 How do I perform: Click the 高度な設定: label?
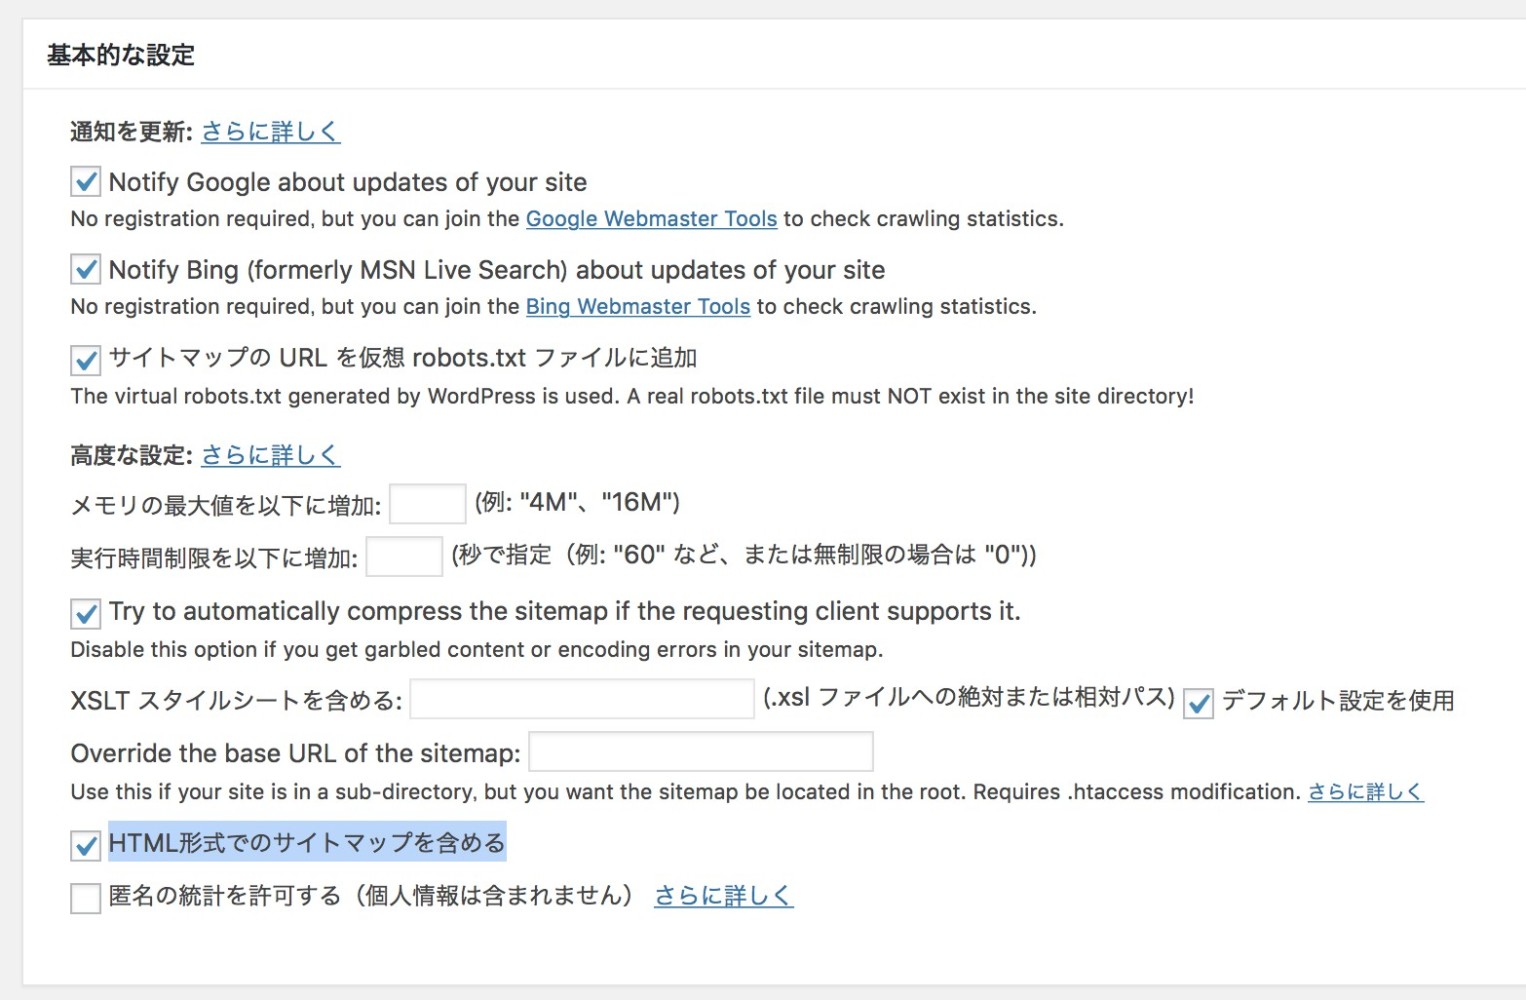[x=132, y=456]
